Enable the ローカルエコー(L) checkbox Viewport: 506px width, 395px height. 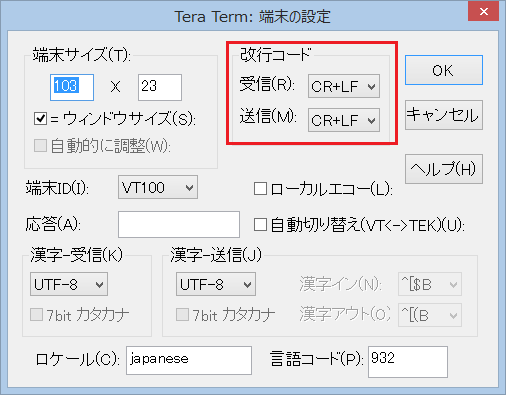(x=260, y=189)
